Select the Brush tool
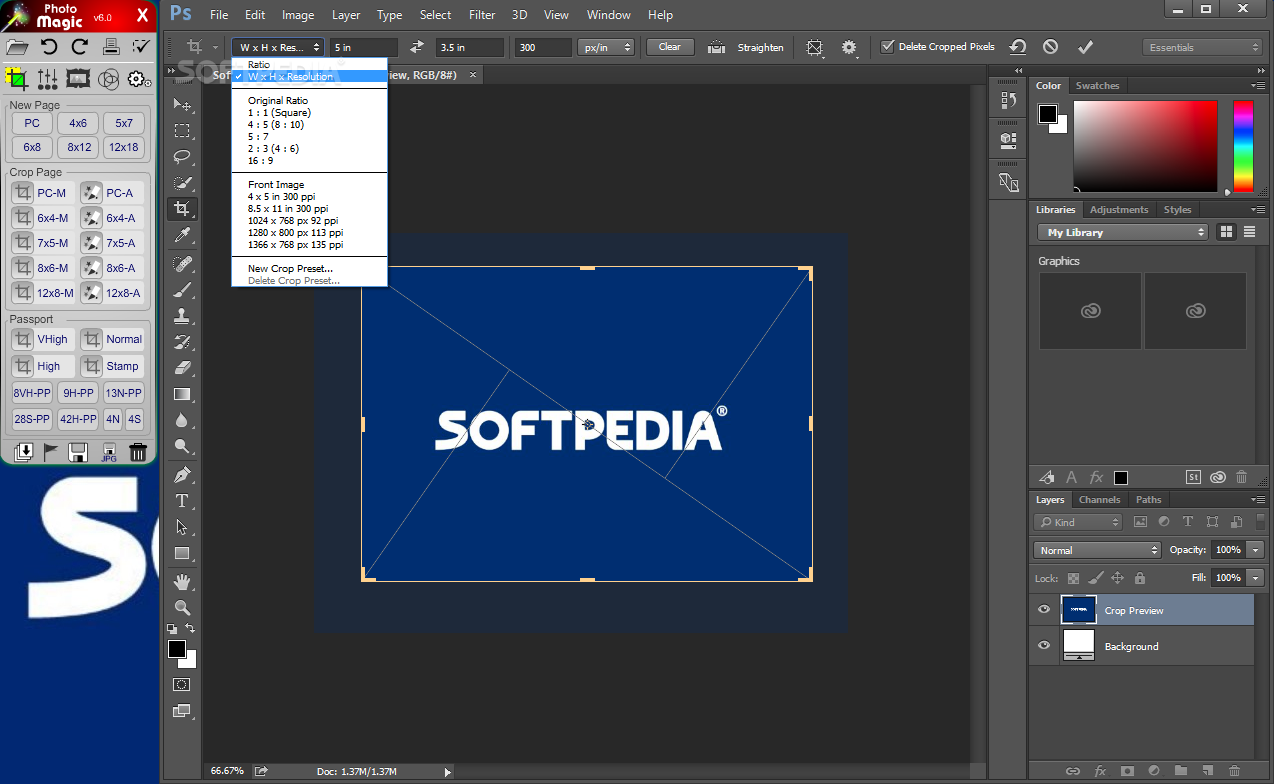Viewport: 1274px width, 784px height. pos(182,290)
